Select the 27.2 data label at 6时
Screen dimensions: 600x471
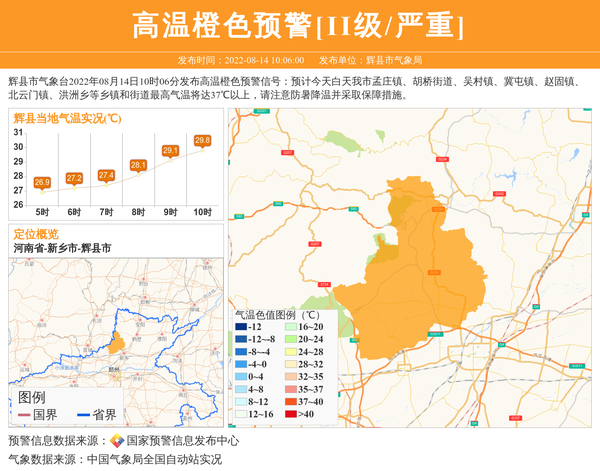click(74, 178)
